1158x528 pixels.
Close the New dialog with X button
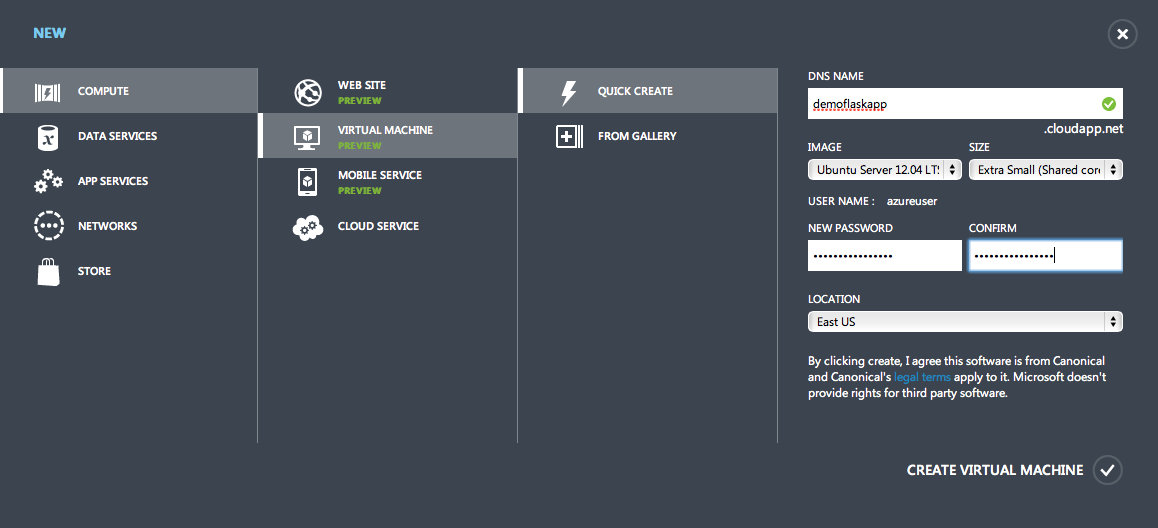coord(1123,34)
